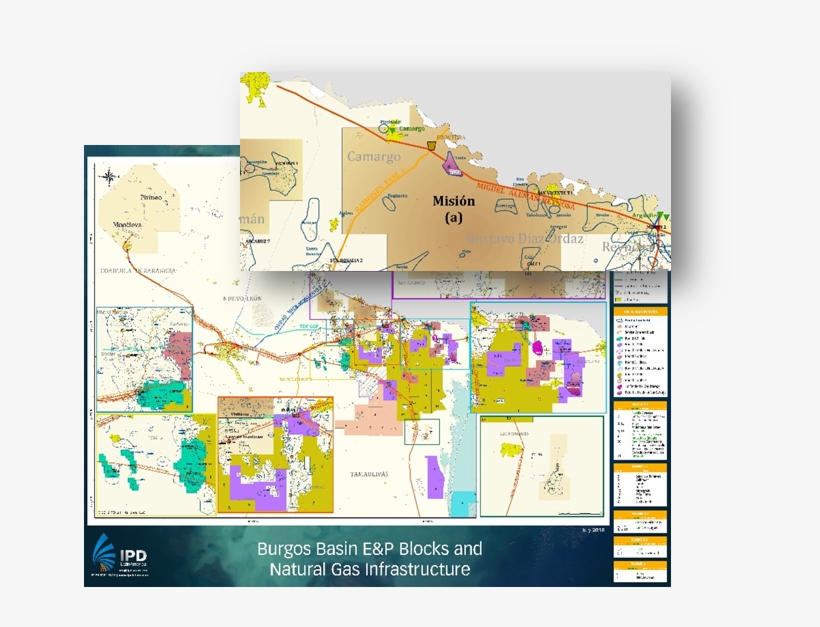The image size is (820, 627).
Task: Collapse the second orange legend section header
Action: click(x=640, y=403)
